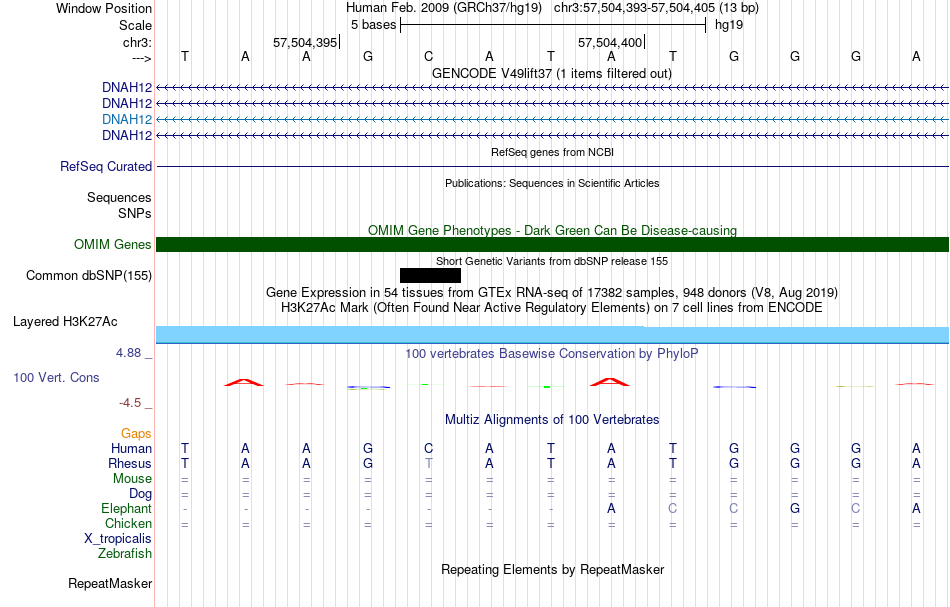The height and width of the screenshot is (607, 950).
Task: Open the OMIM Gene Phenotypes track title
Action: [552, 230]
